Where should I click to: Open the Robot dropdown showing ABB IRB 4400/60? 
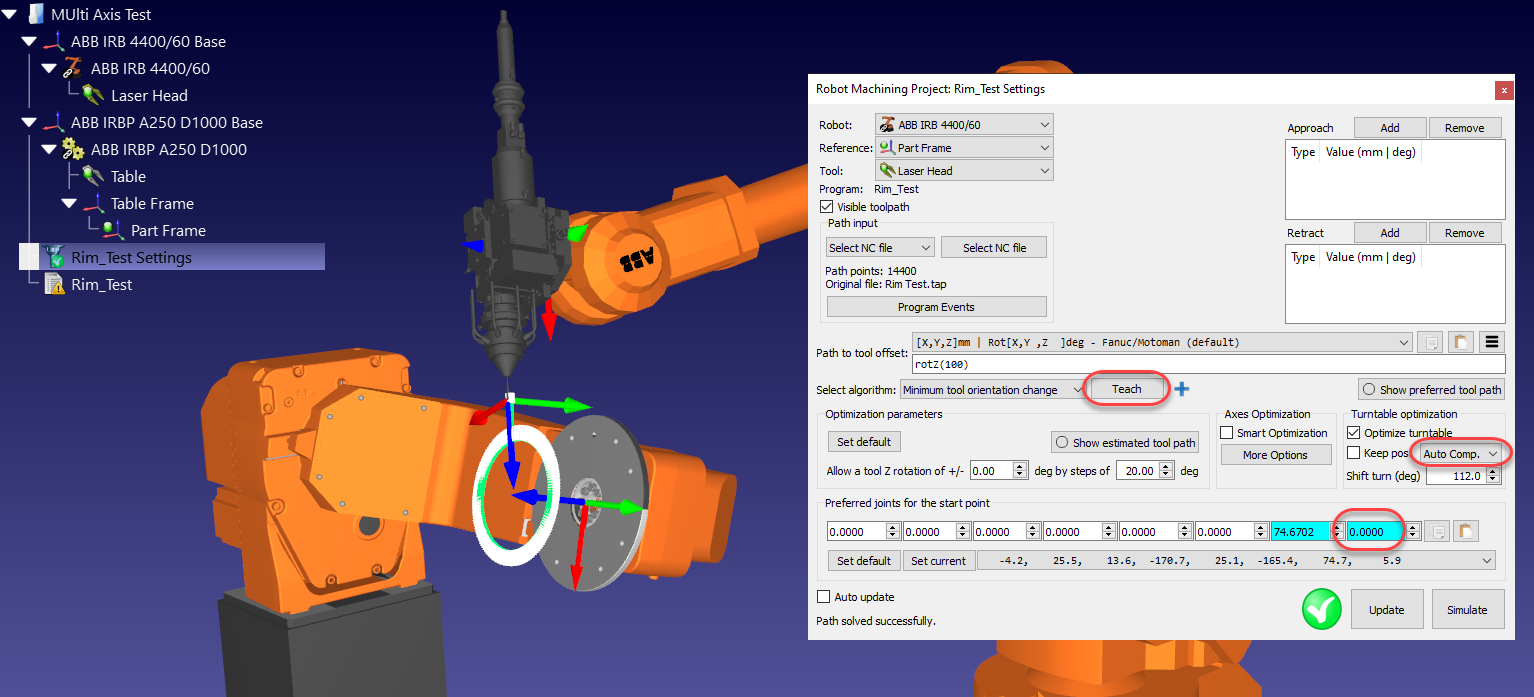[x=963, y=125]
